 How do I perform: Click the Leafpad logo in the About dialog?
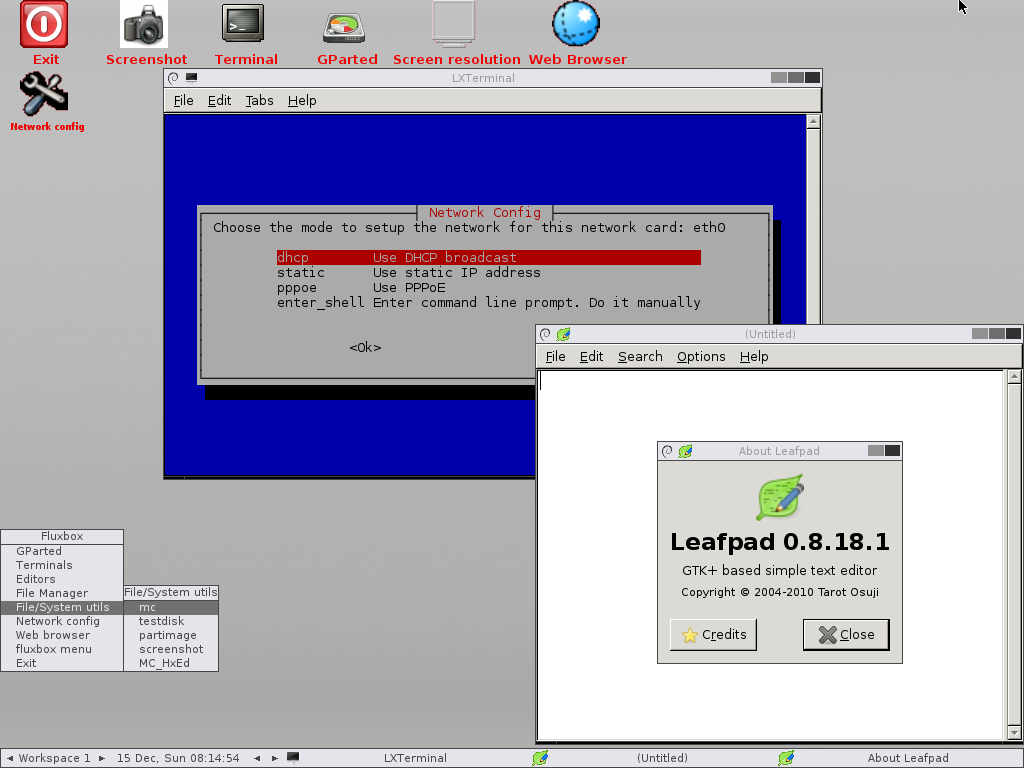780,498
